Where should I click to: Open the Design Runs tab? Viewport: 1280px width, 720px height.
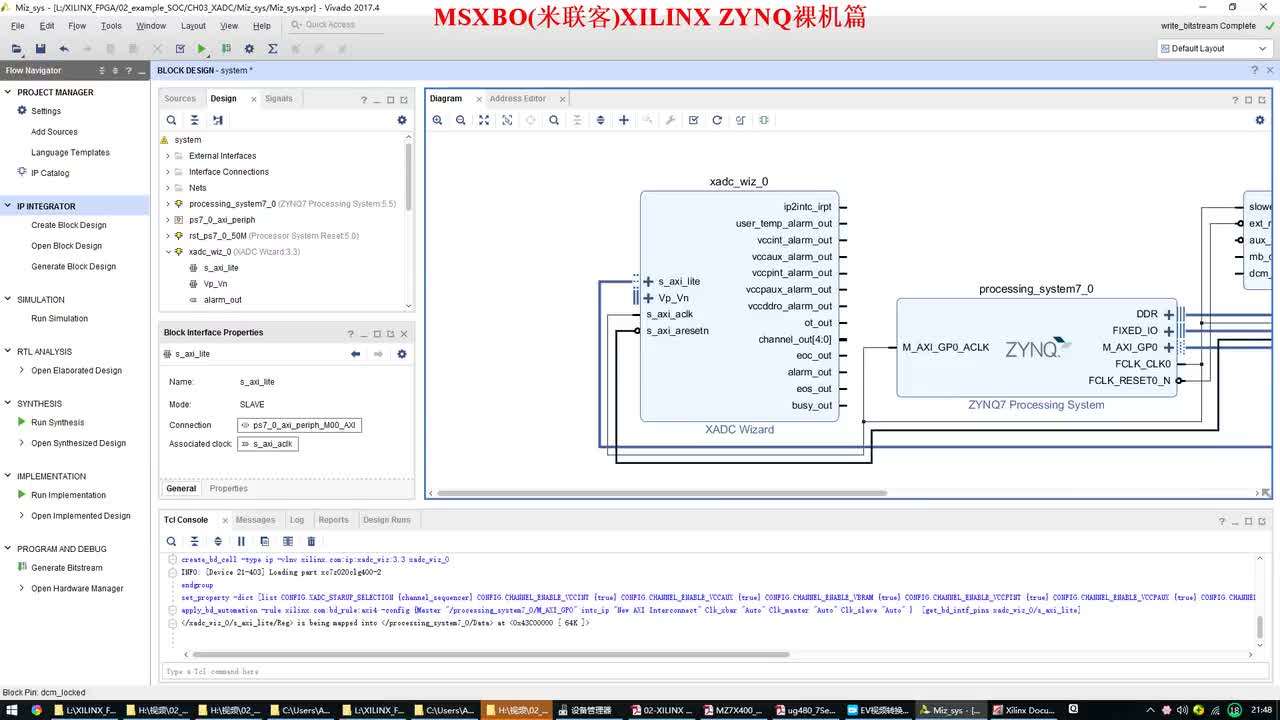pyautogui.click(x=387, y=520)
